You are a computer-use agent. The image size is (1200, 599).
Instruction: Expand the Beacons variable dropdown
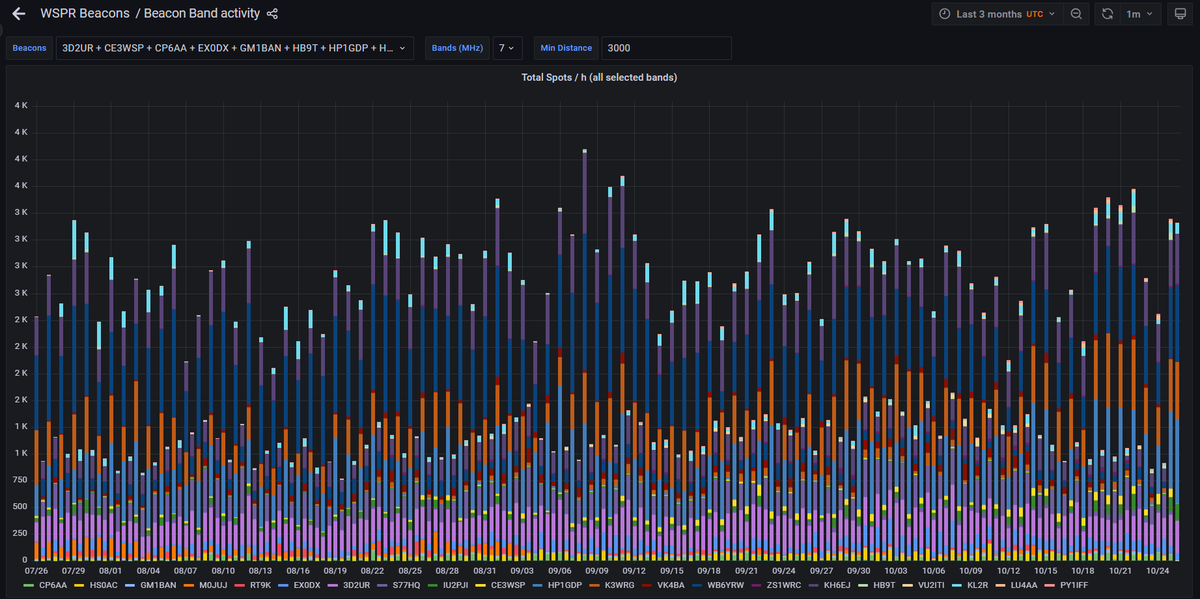click(x=234, y=48)
